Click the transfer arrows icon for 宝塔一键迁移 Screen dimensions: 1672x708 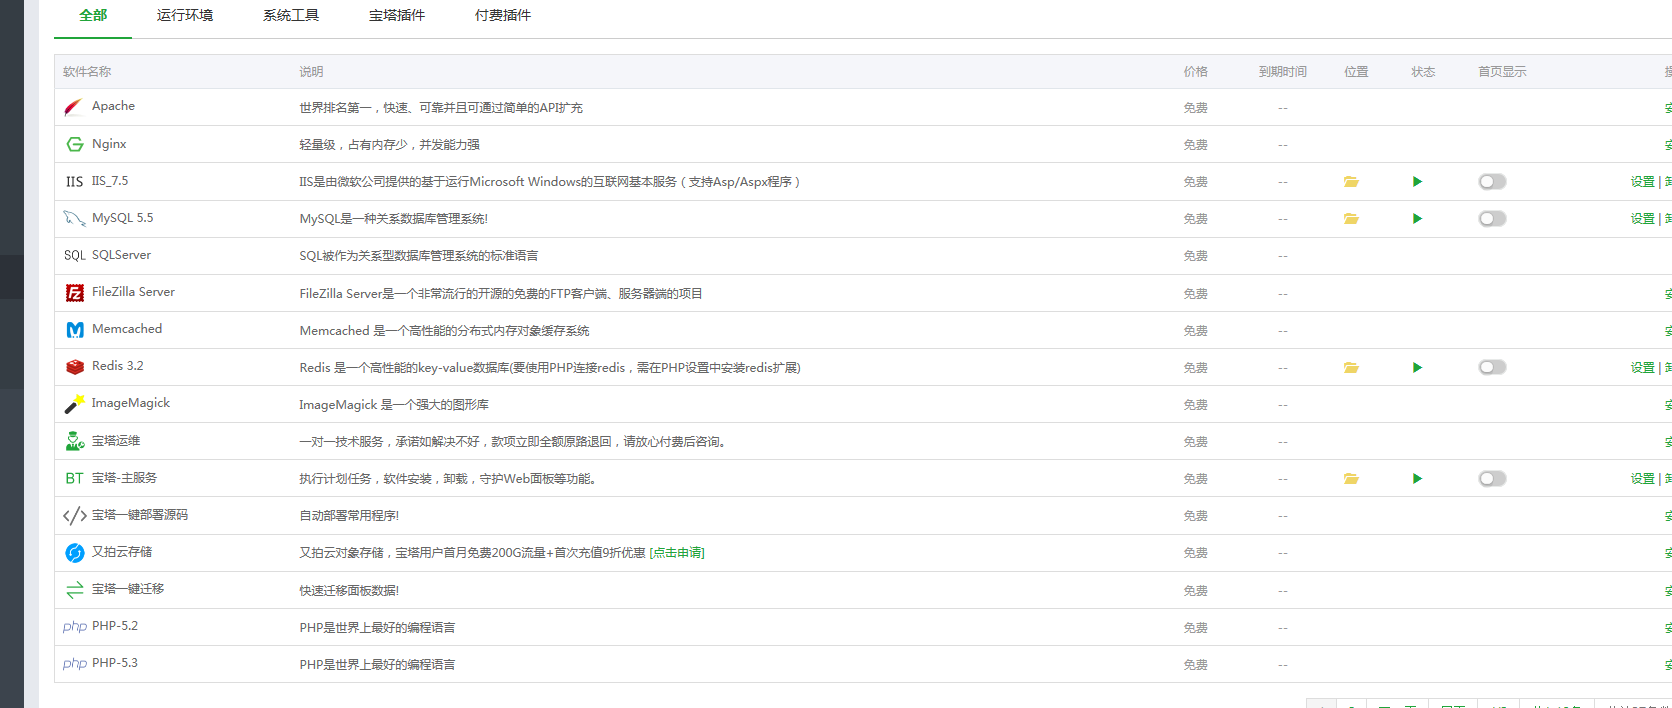[74, 590]
